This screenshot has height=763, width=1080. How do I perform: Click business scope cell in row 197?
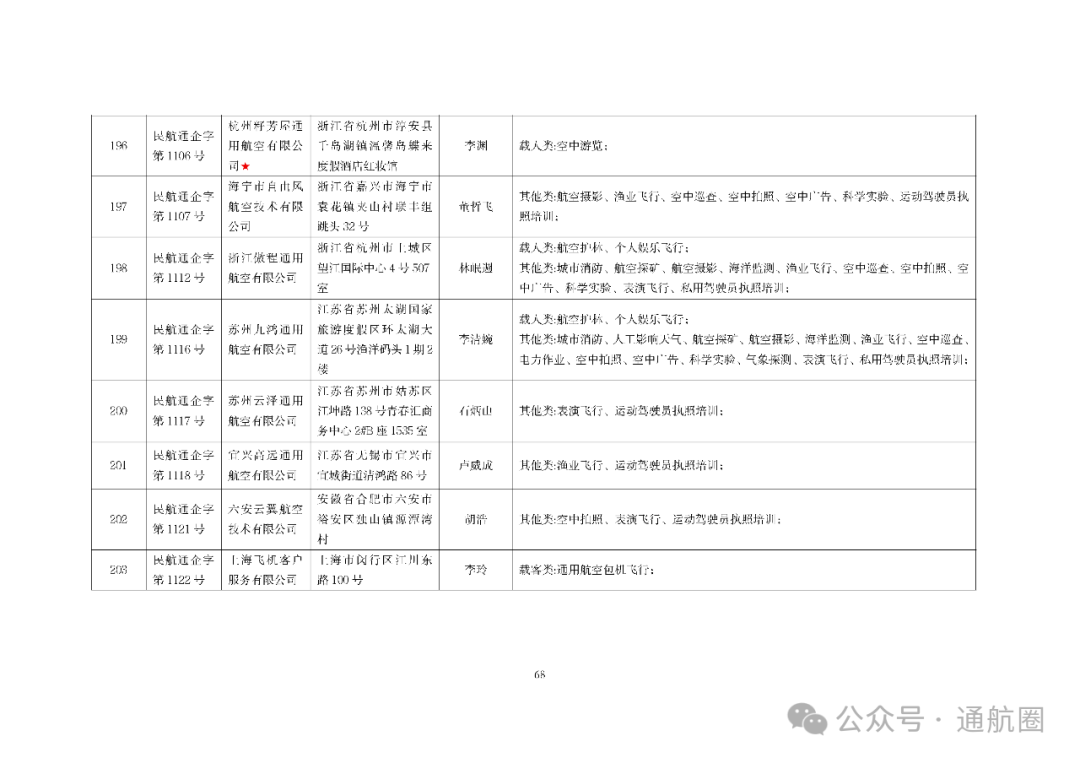tap(744, 207)
